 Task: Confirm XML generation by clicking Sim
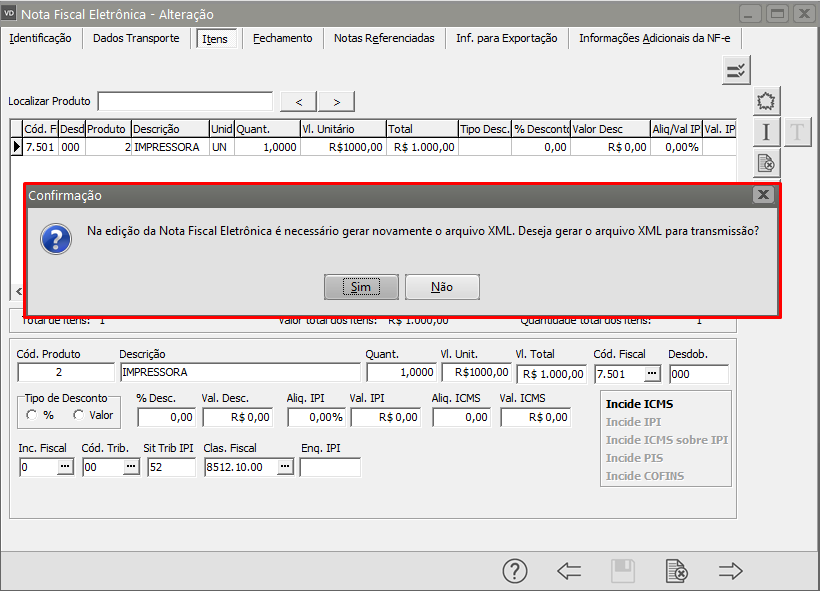(361, 287)
